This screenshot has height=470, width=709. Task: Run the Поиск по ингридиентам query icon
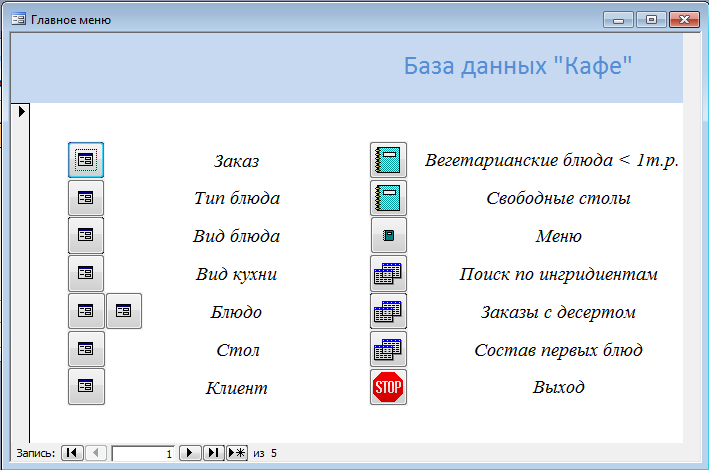(388, 273)
